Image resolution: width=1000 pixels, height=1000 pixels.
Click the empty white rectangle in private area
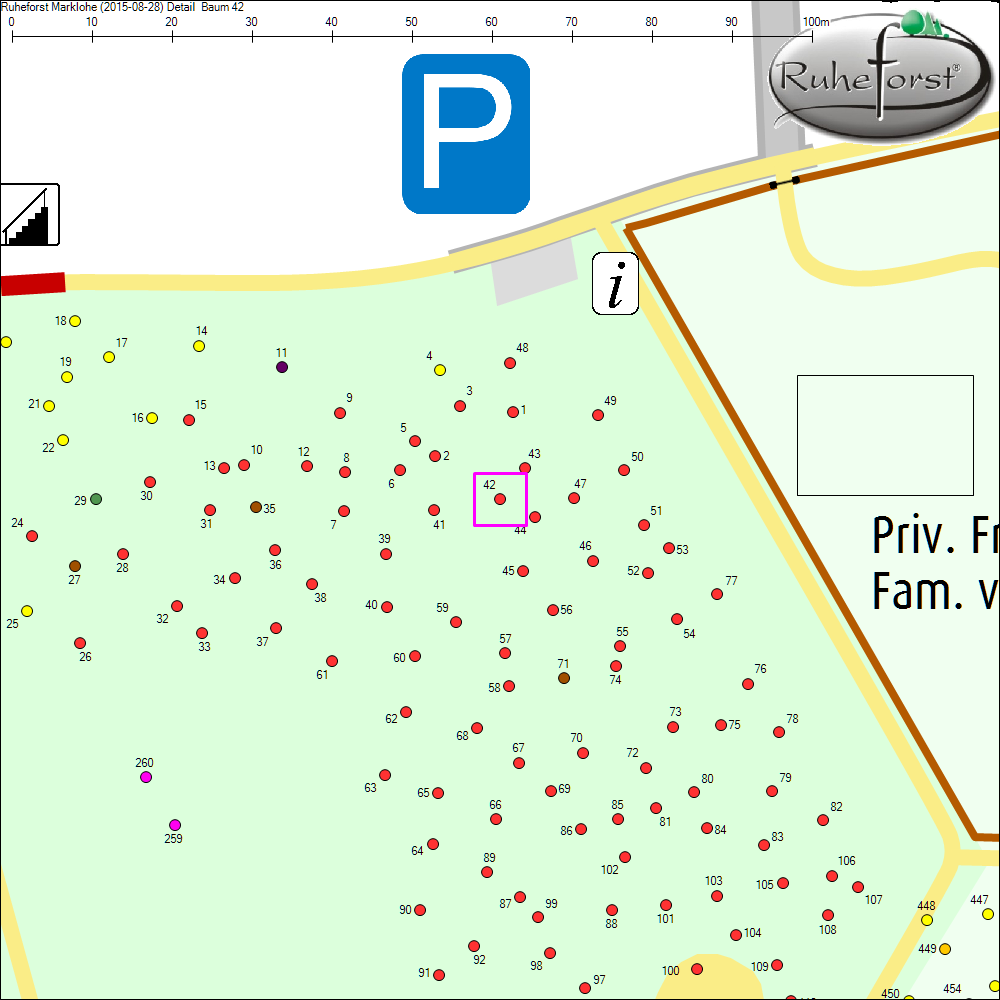coord(885,436)
